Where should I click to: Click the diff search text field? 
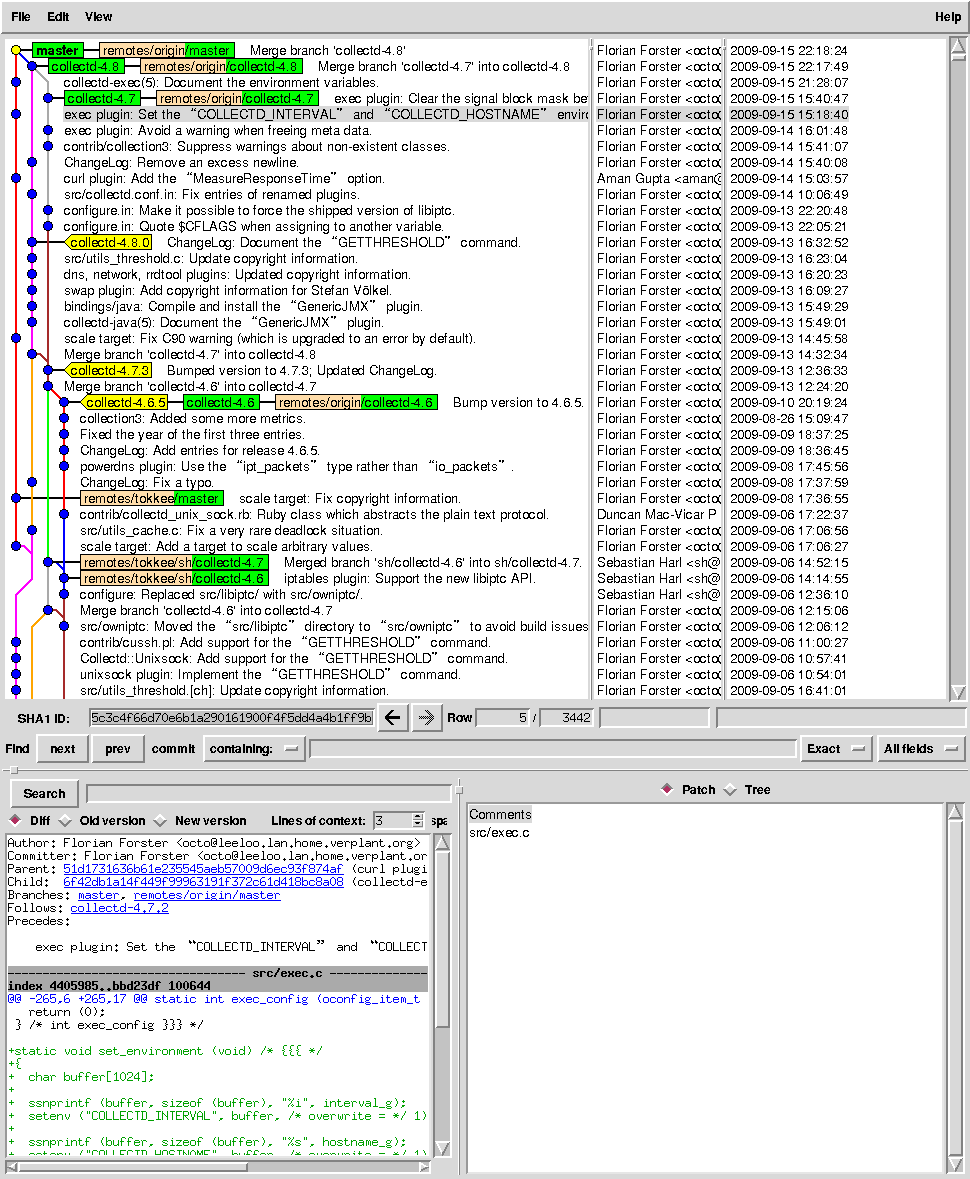[x=269, y=793]
